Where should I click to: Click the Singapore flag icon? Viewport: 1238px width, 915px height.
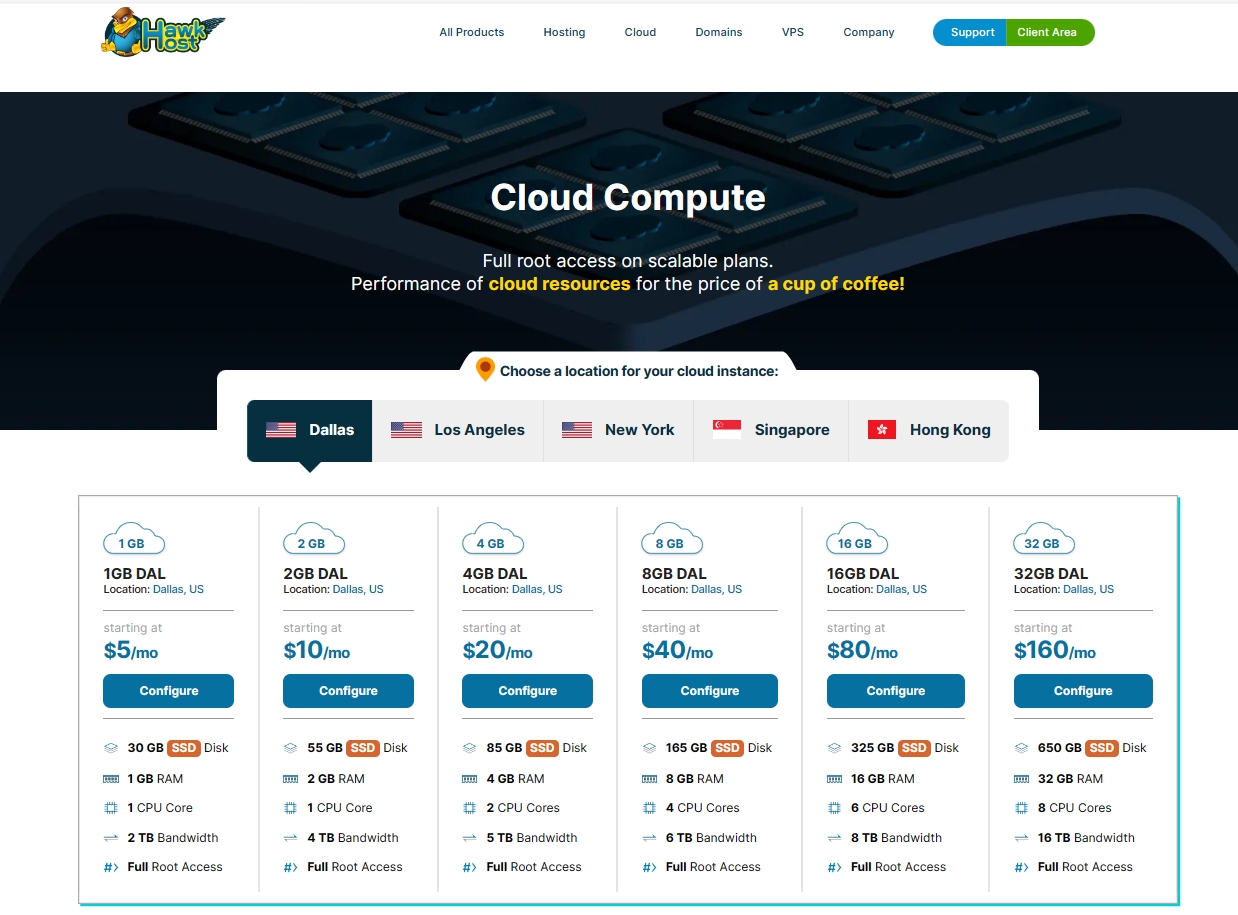727,430
